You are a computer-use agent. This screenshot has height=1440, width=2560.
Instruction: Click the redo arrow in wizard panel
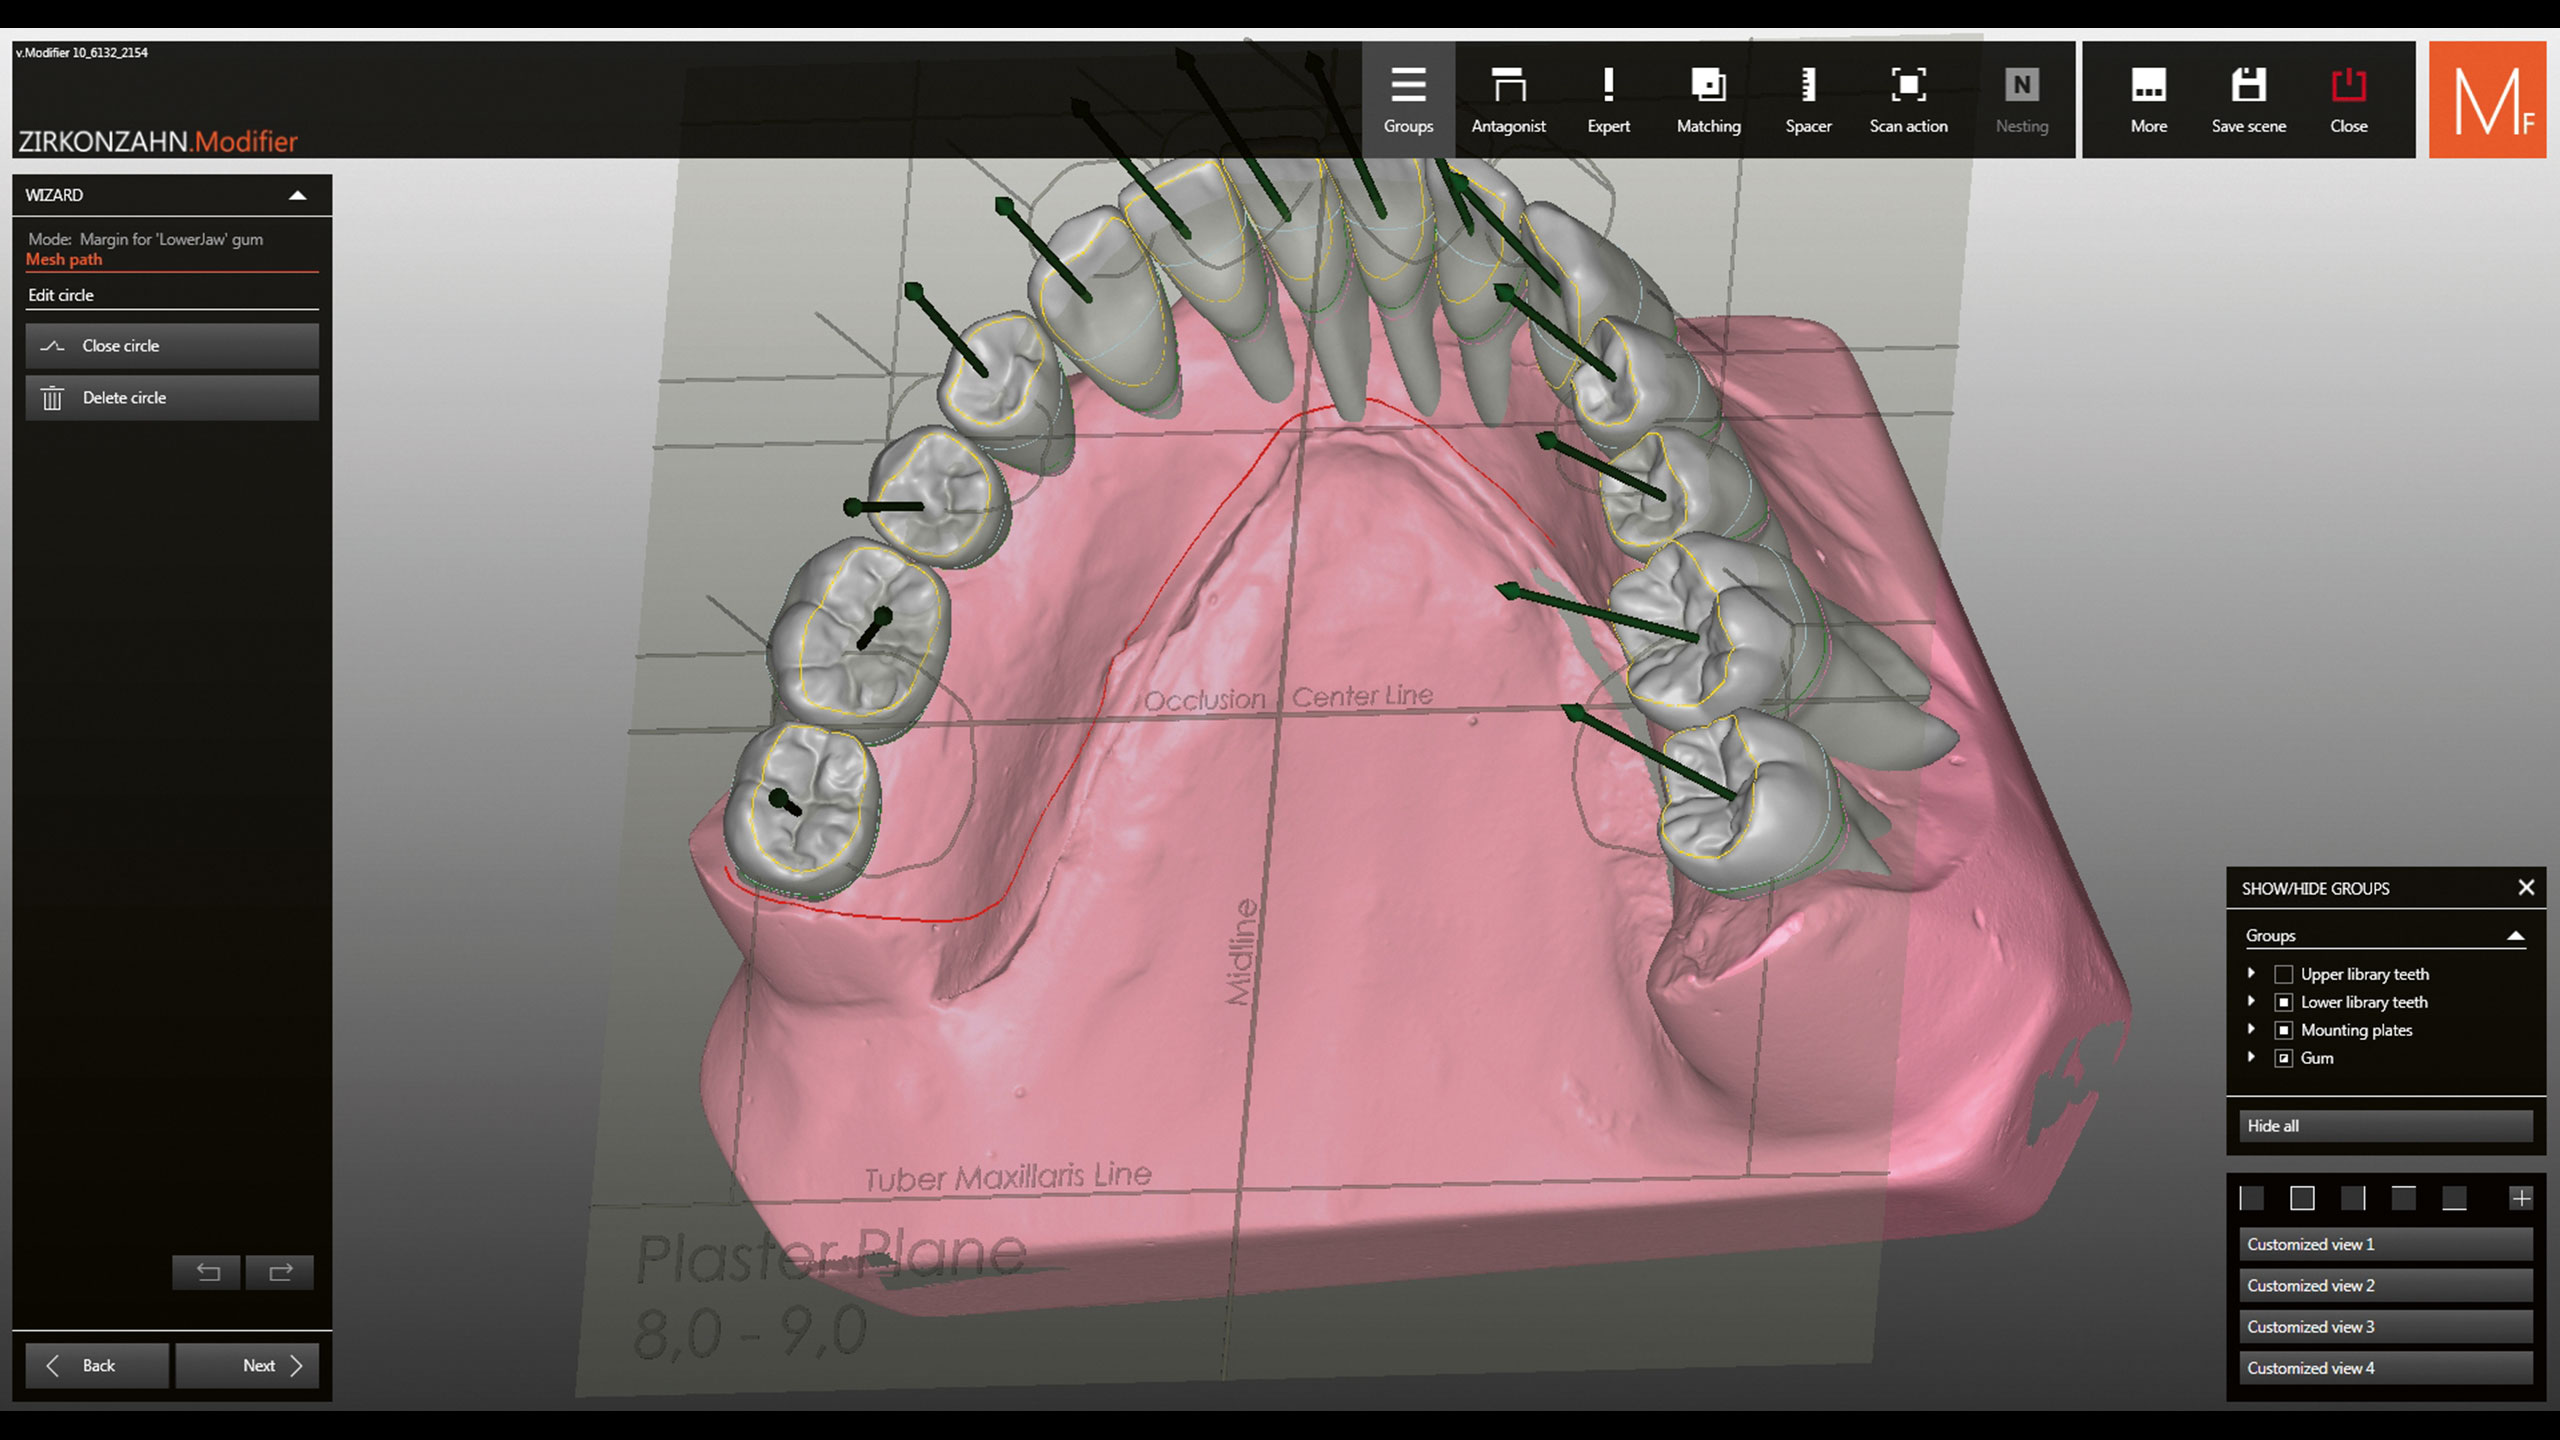pyautogui.click(x=280, y=1272)
